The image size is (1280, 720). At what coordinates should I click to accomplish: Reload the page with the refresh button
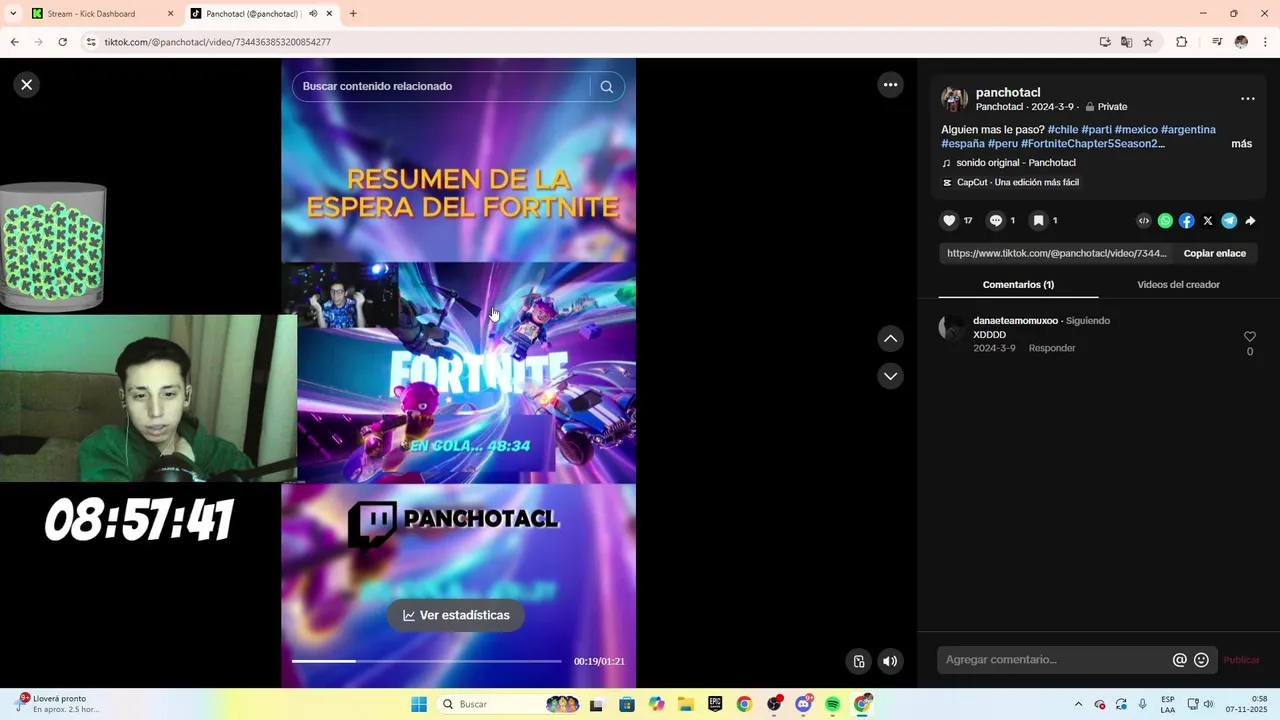coord(62,42)
